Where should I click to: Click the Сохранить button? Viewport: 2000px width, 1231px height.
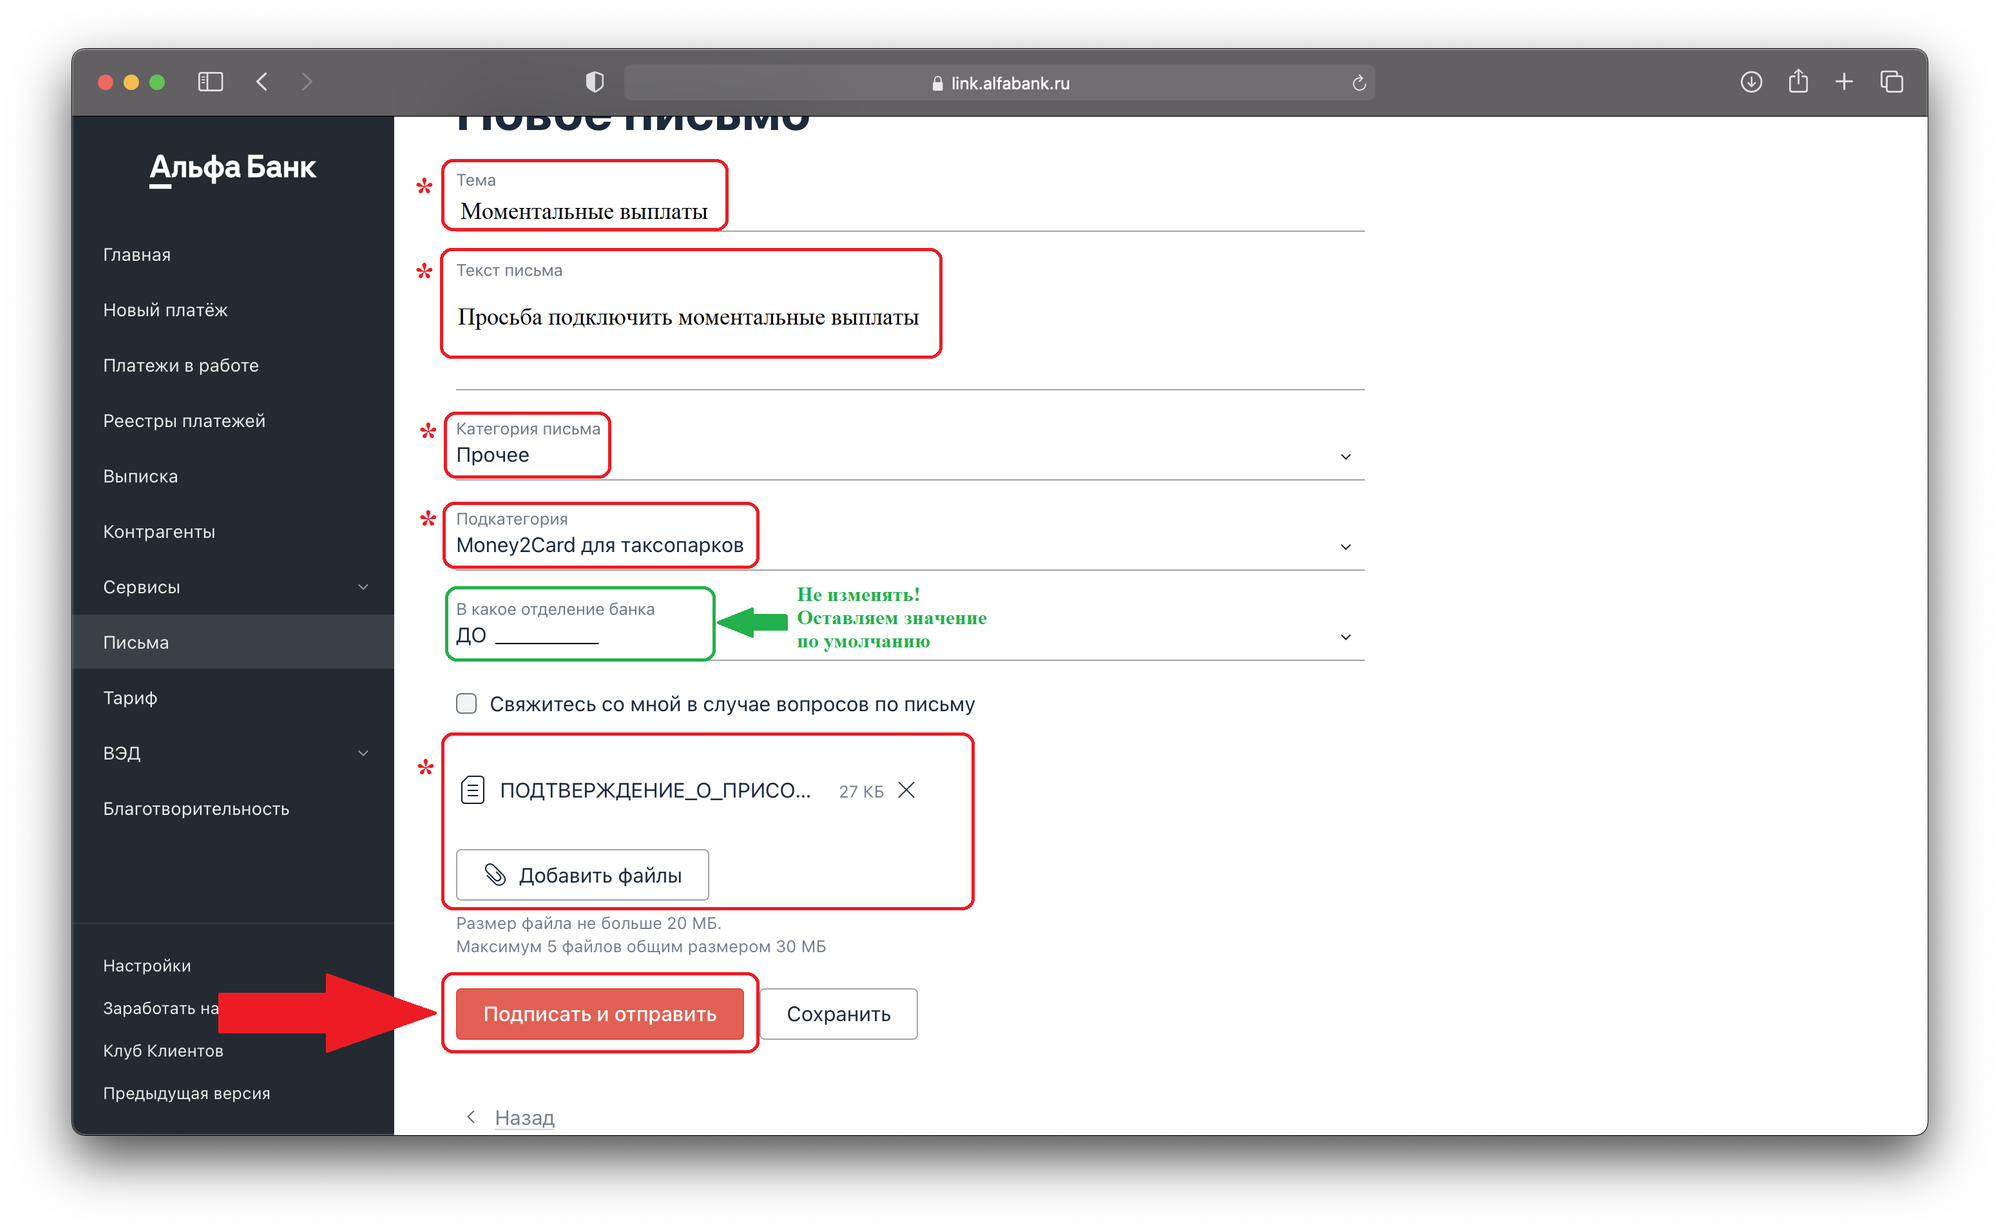tap(839, 1014)
